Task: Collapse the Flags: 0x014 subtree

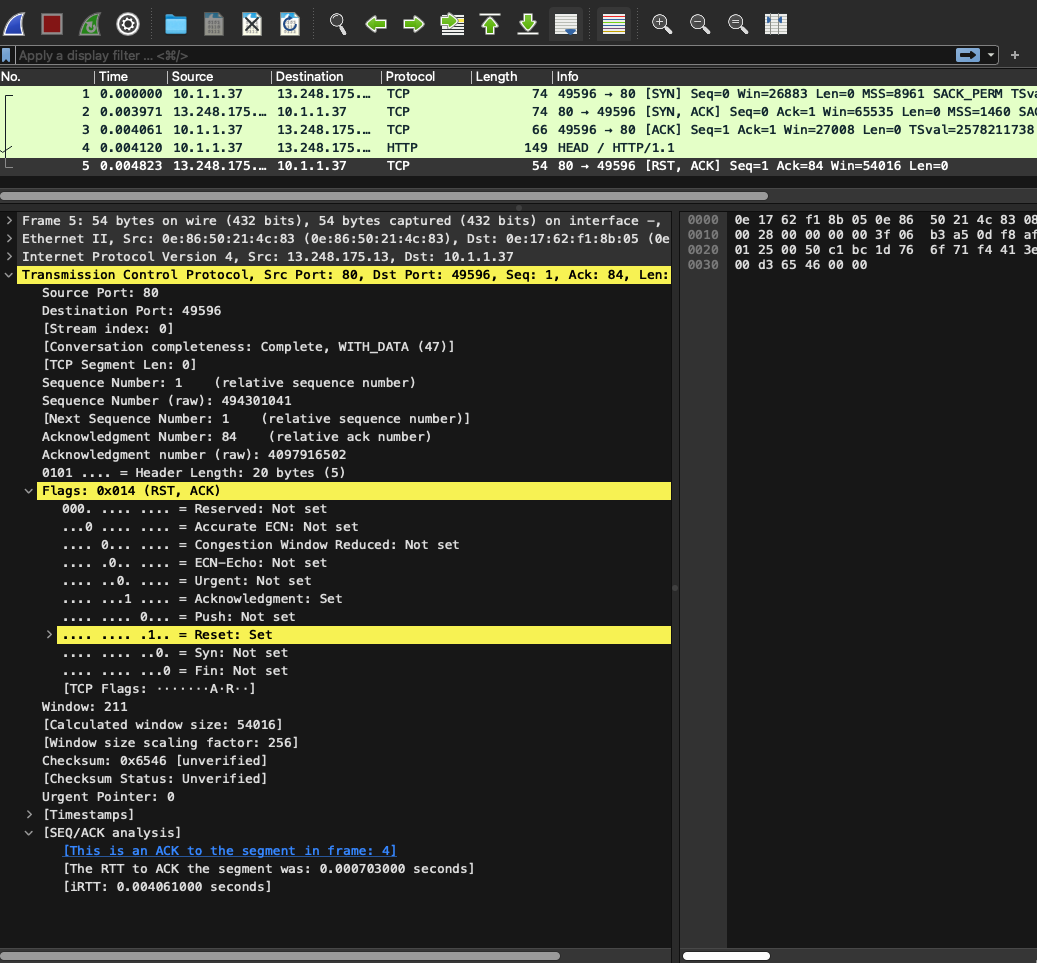Action: point(28,490)
